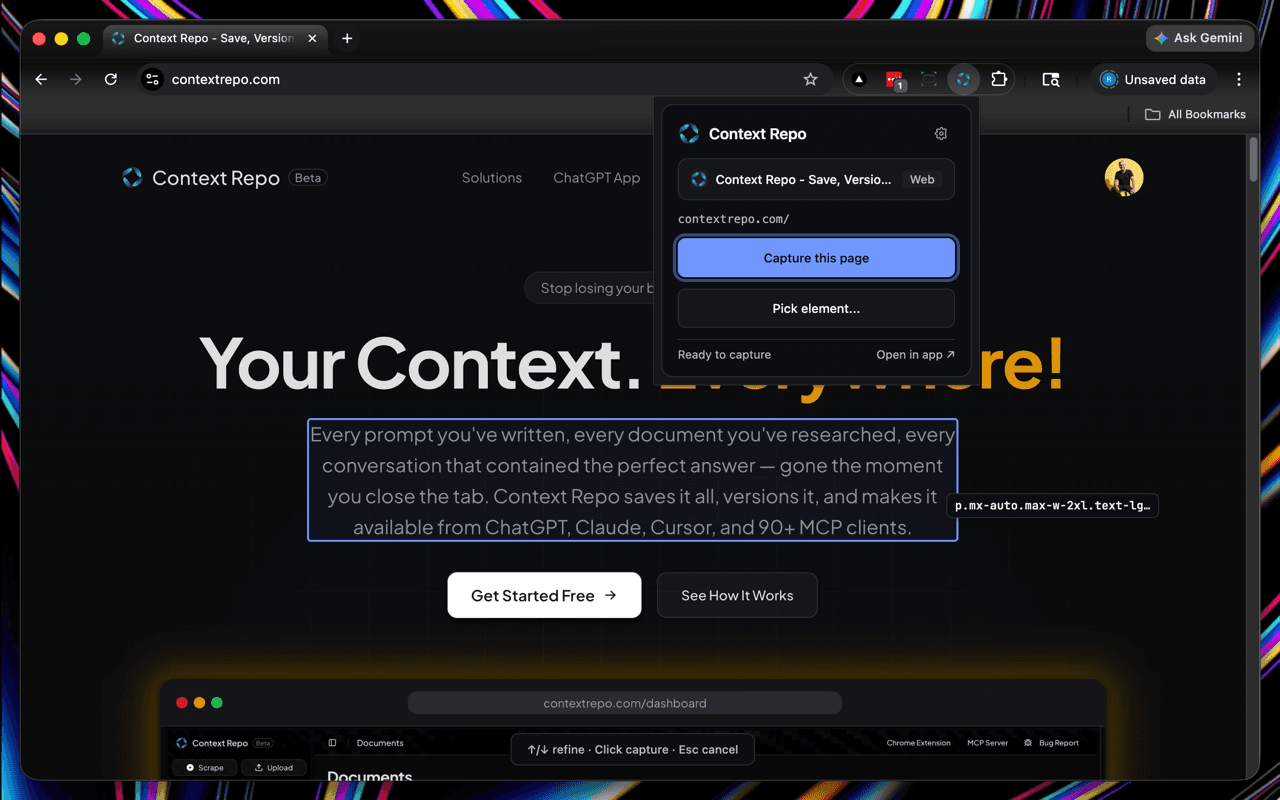Image resolution: width=1280 pixels, height=800 pixels.
Task: Click the Documents breadcrumb in dashboard preview
Action: [380, 743]
